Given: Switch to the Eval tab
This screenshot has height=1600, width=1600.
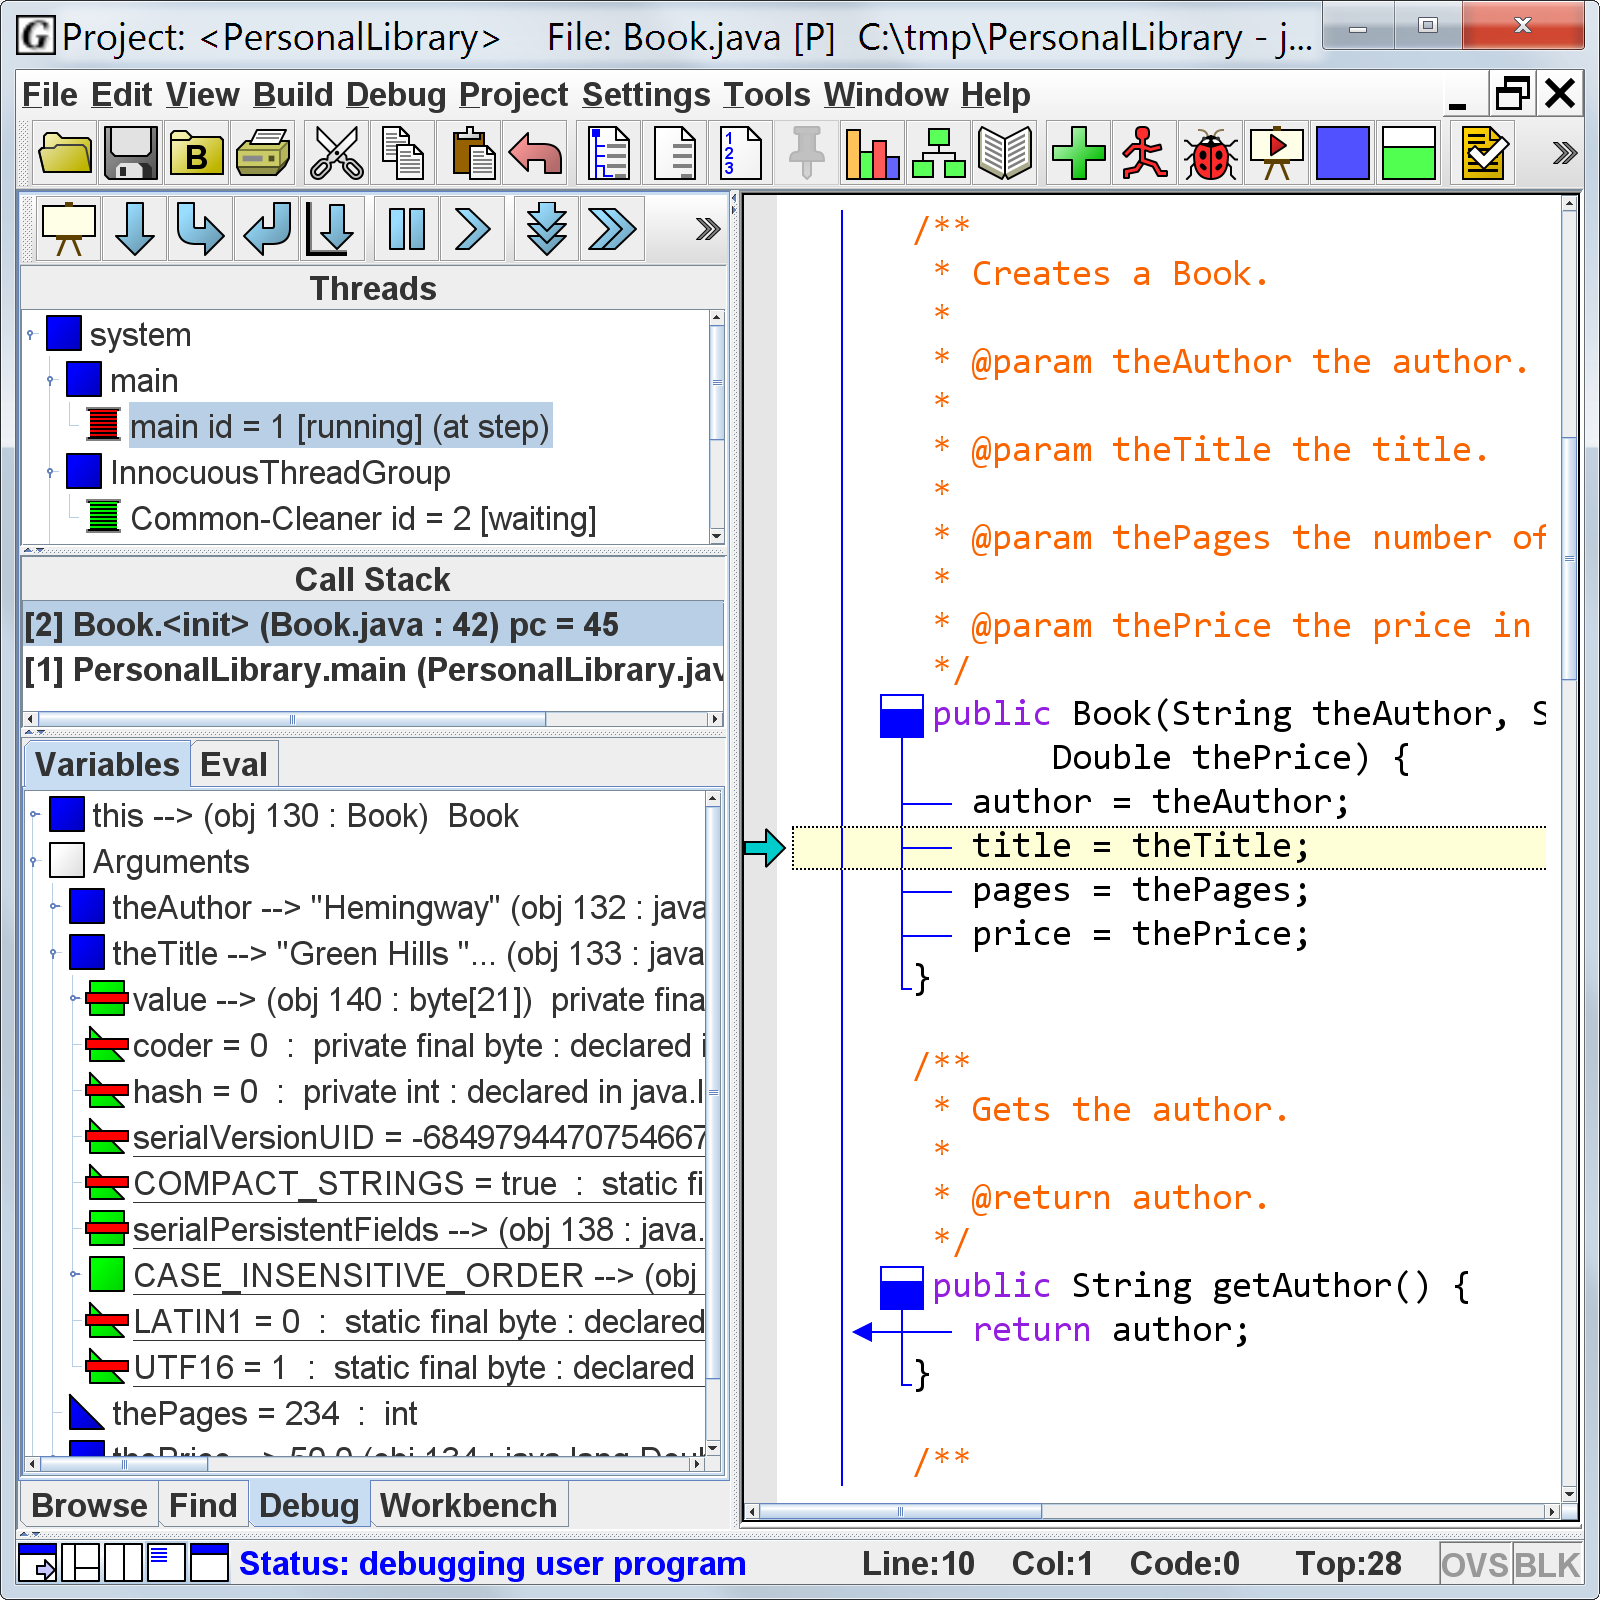Looking at the screenshot, I should point(233,765).
